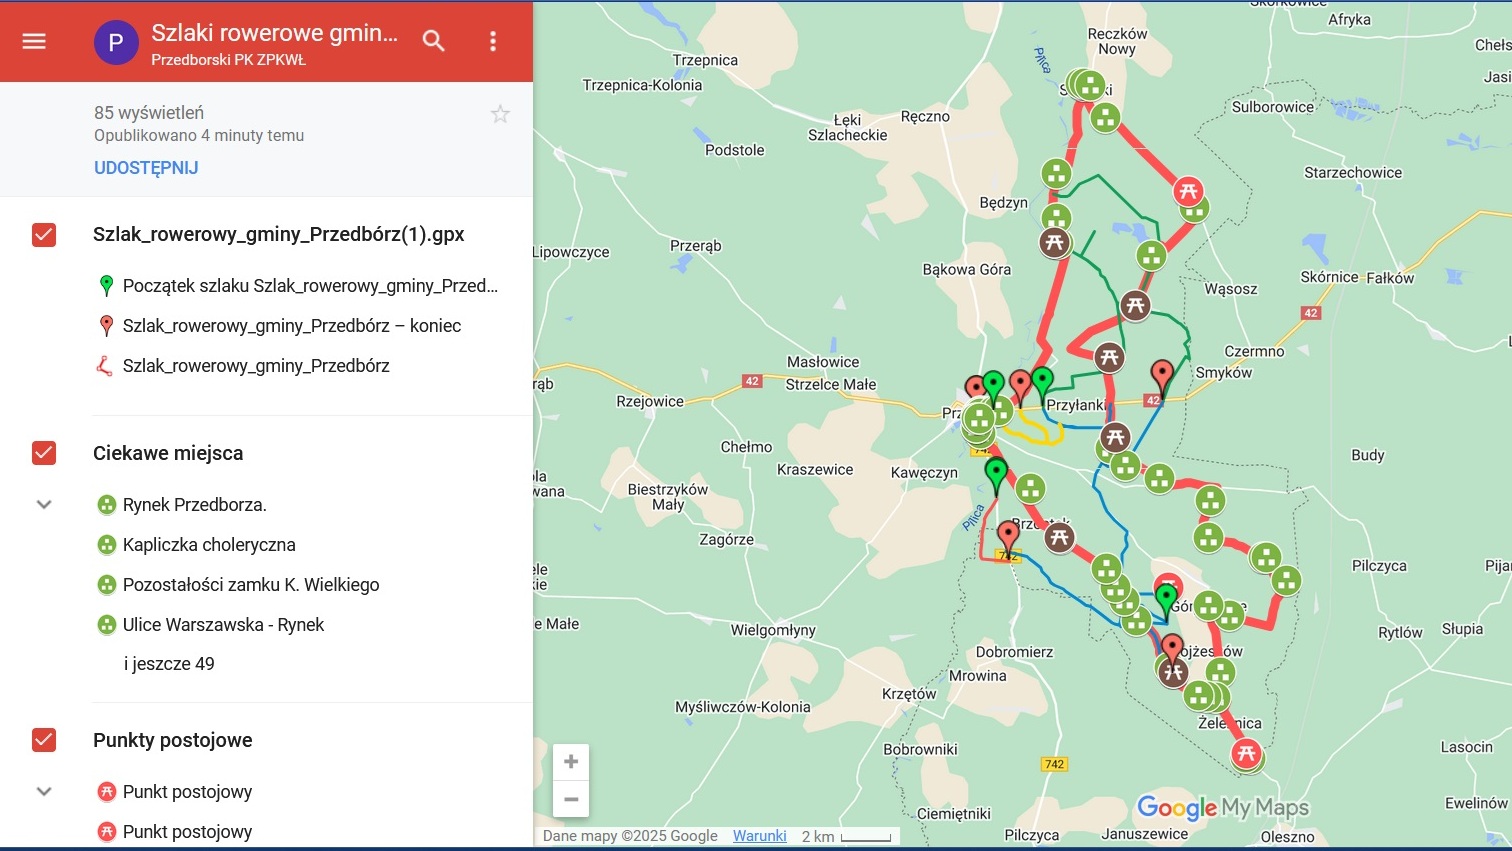This screenshot has height=851, width=1512.
Task: Click the 'Rynek Przedborza' place marker icon
Action: point(107,504)
